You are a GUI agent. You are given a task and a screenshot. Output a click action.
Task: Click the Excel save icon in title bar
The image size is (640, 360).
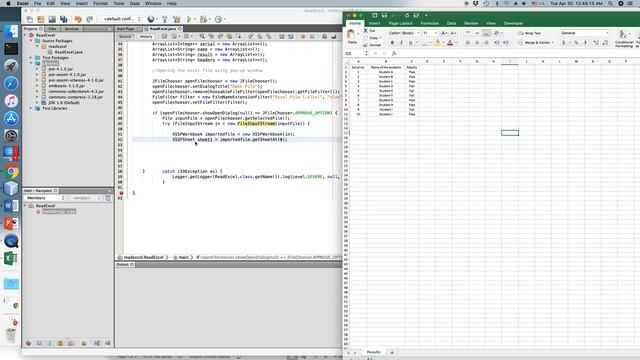(384, 15)
